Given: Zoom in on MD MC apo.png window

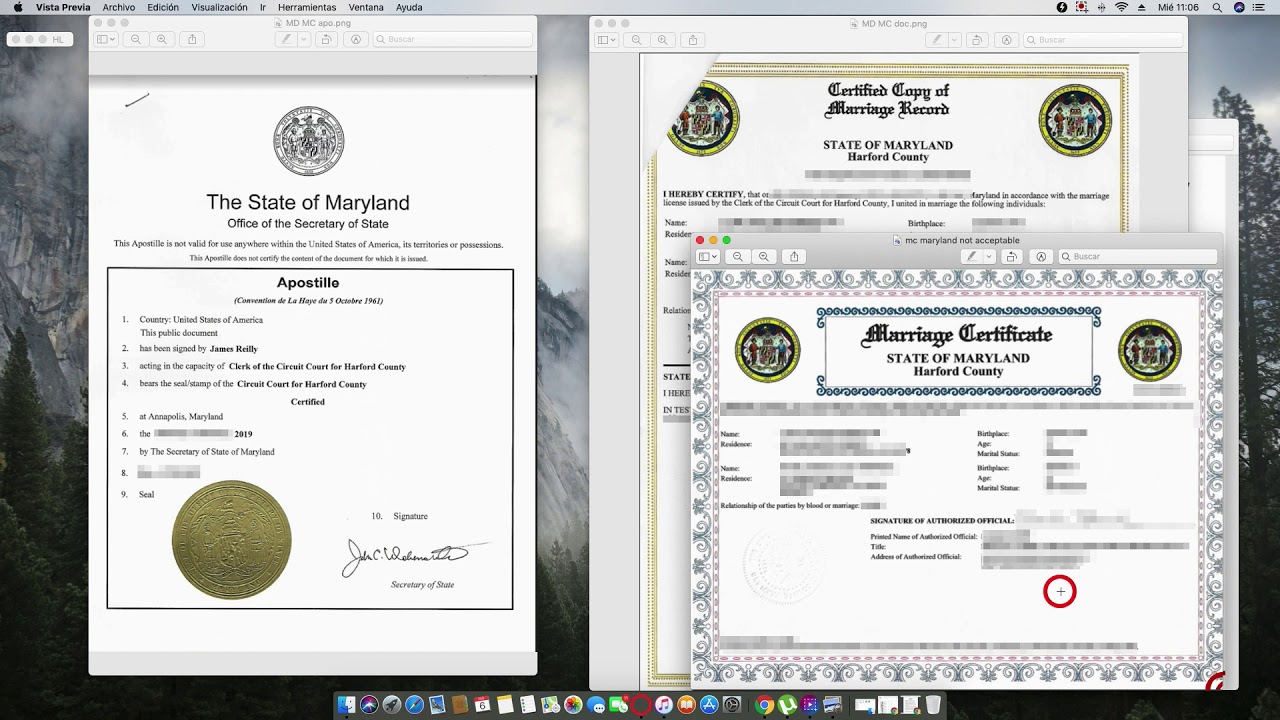Looking at the screenshot, I should (x=162, y=39).
